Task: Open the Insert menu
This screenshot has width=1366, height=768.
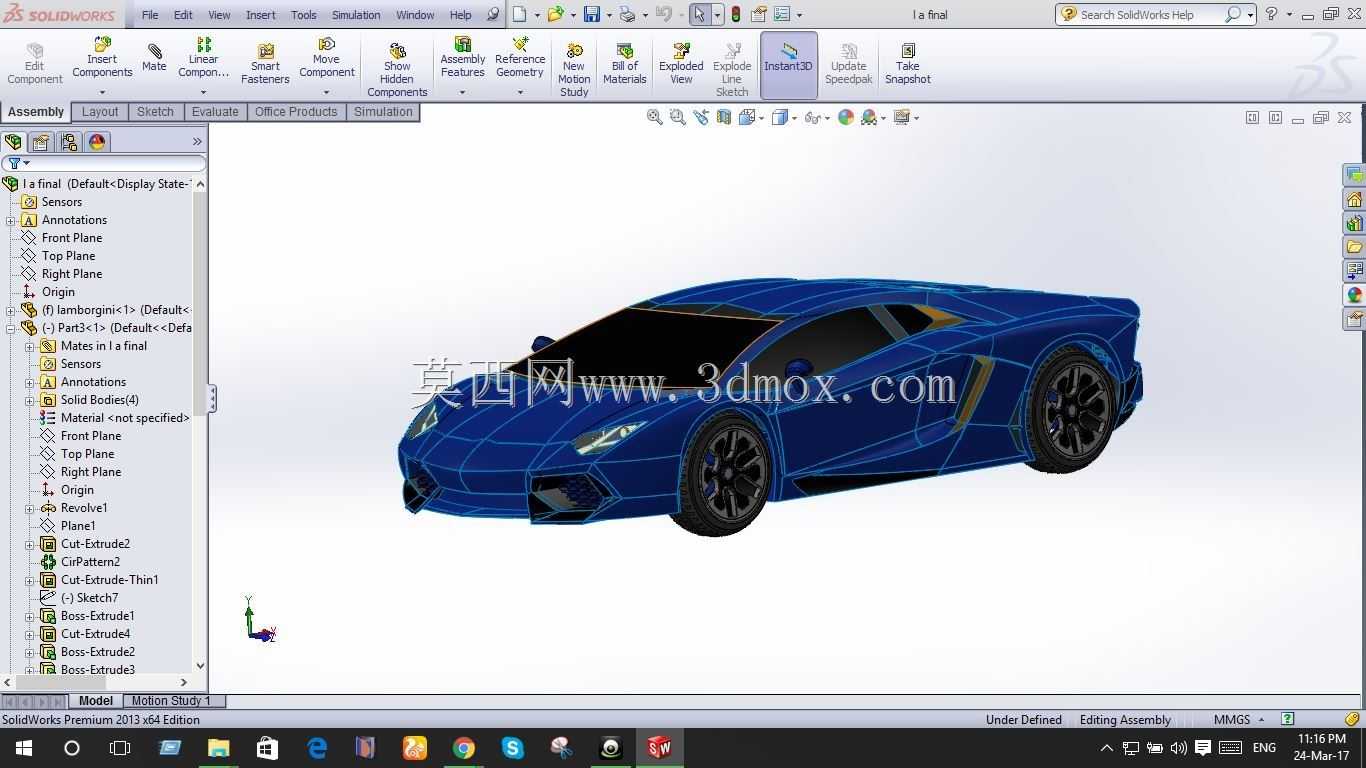Action: point(261,15)
